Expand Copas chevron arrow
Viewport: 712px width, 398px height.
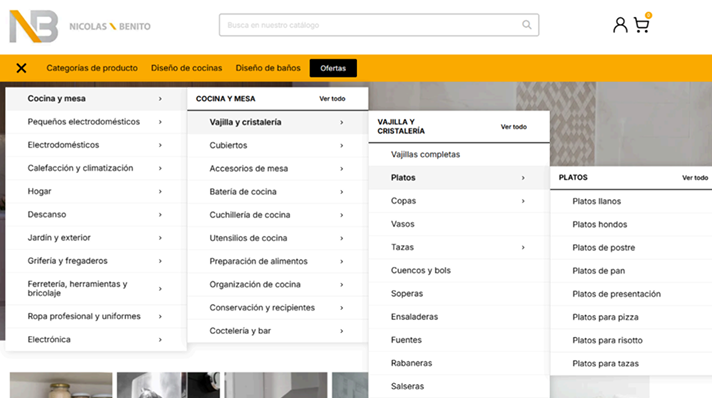523,201
